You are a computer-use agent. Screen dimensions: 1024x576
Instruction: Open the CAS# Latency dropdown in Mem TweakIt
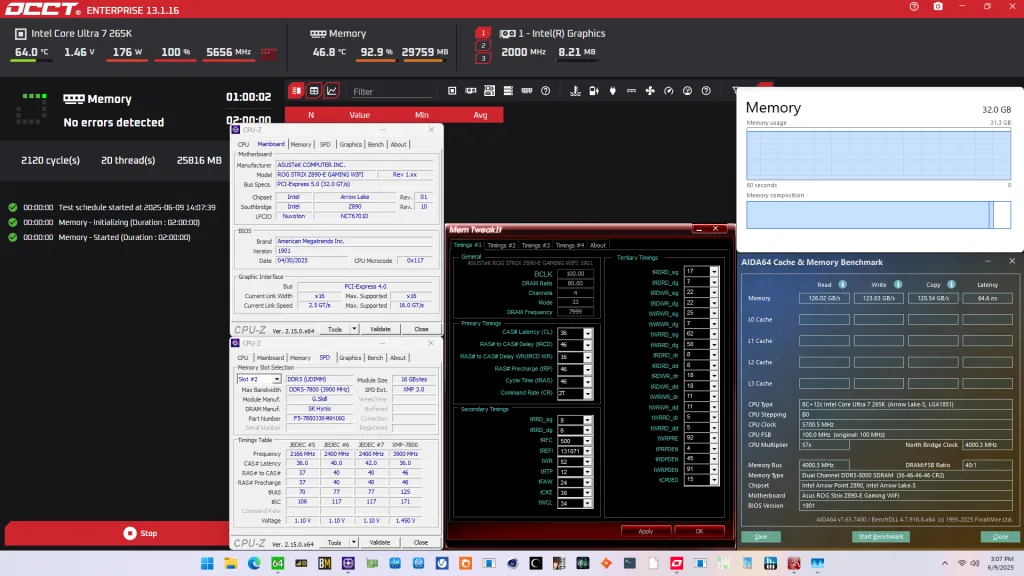pos(588,334)
